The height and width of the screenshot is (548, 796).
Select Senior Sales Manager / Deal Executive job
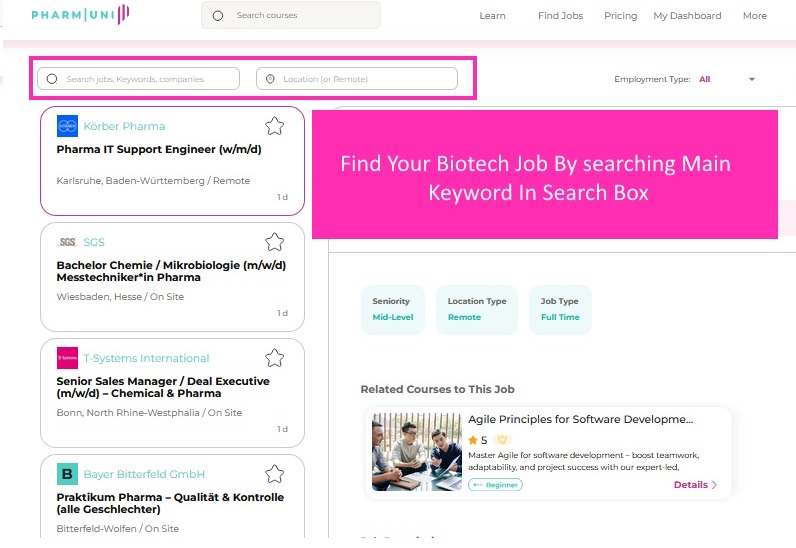(163, 387)
